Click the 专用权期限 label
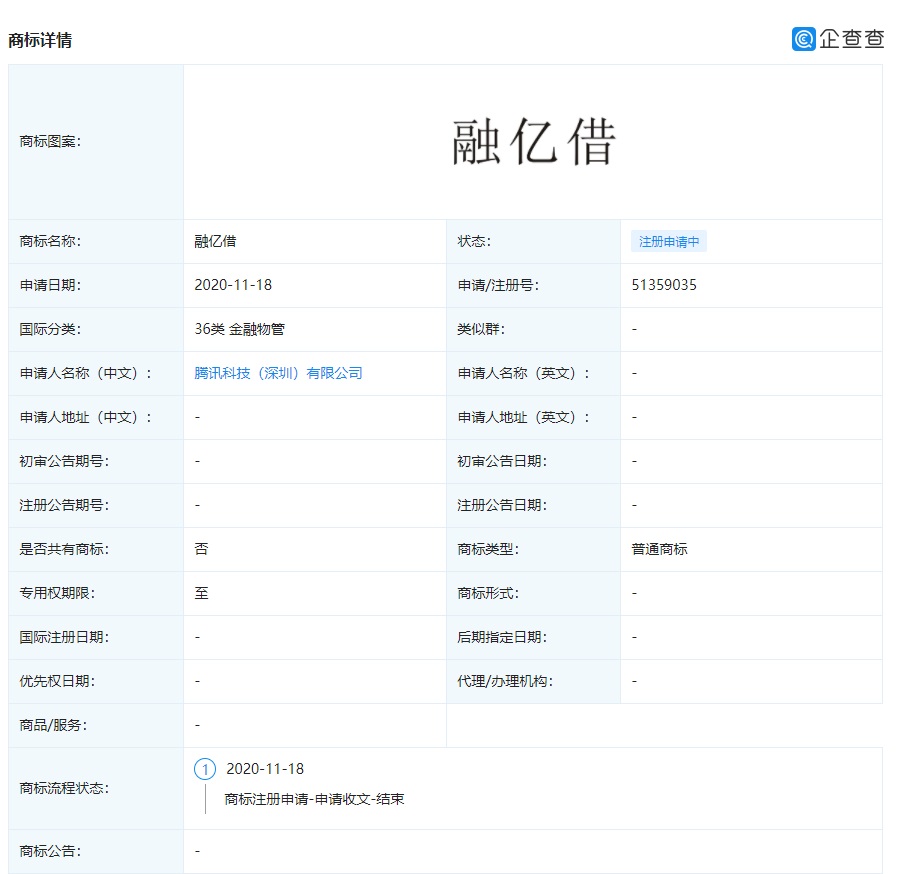 pos(57,593)
